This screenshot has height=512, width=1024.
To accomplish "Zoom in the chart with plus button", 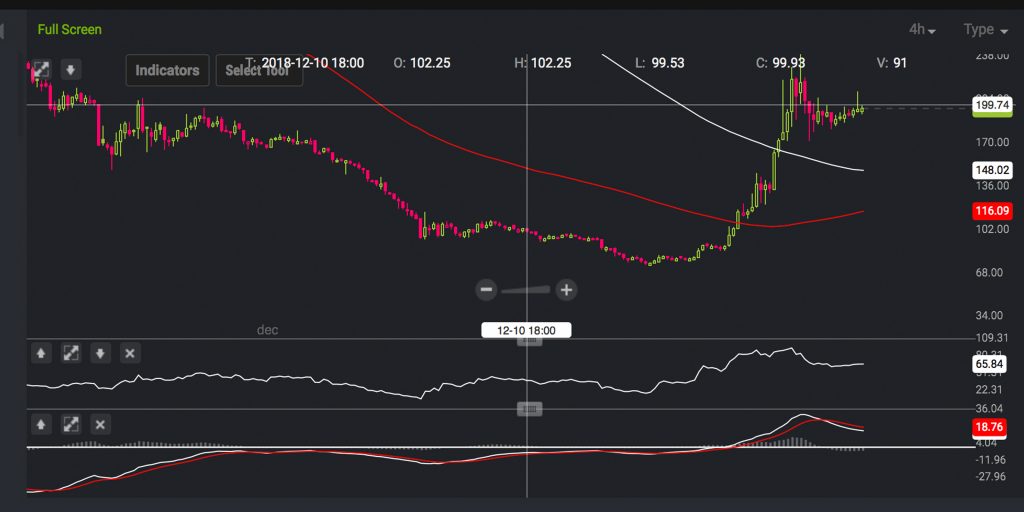I will [566, 290].
